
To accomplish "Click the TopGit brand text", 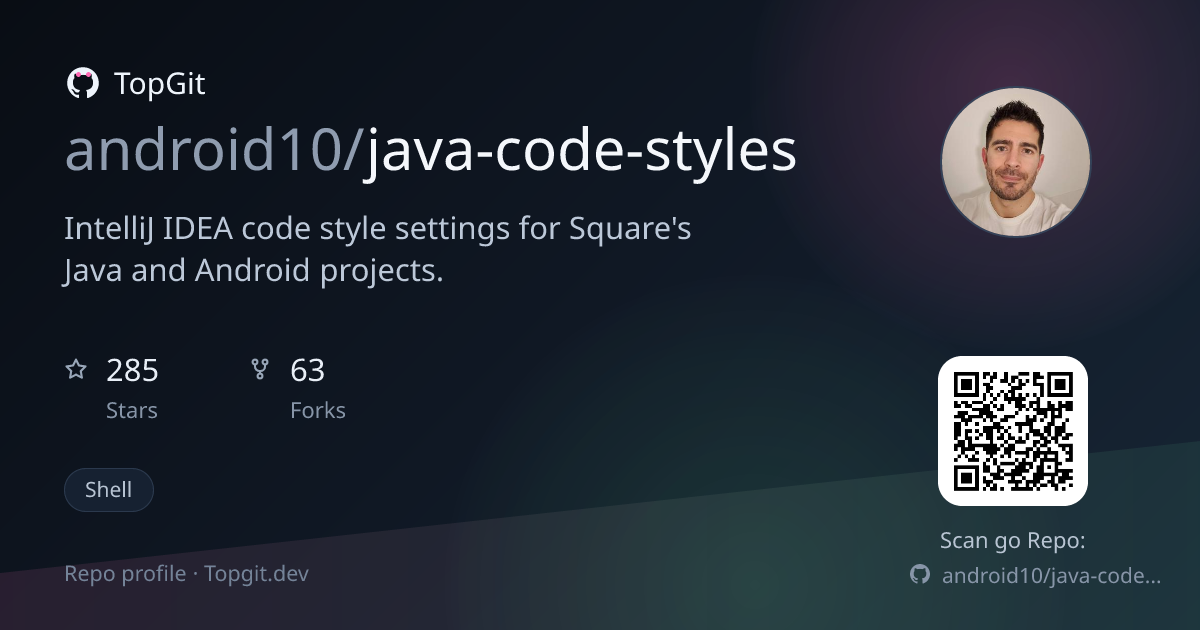I will click(x=160, y=84).
